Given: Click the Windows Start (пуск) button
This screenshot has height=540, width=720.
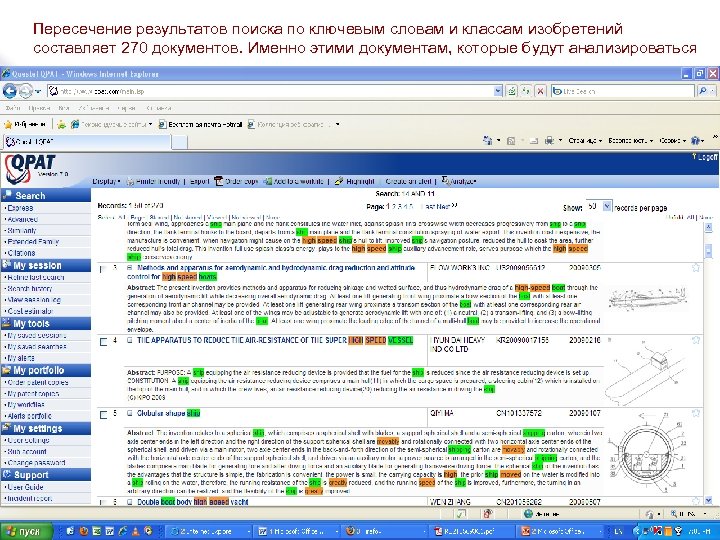Looking at the screenshot, I should [x=26, y=531].
